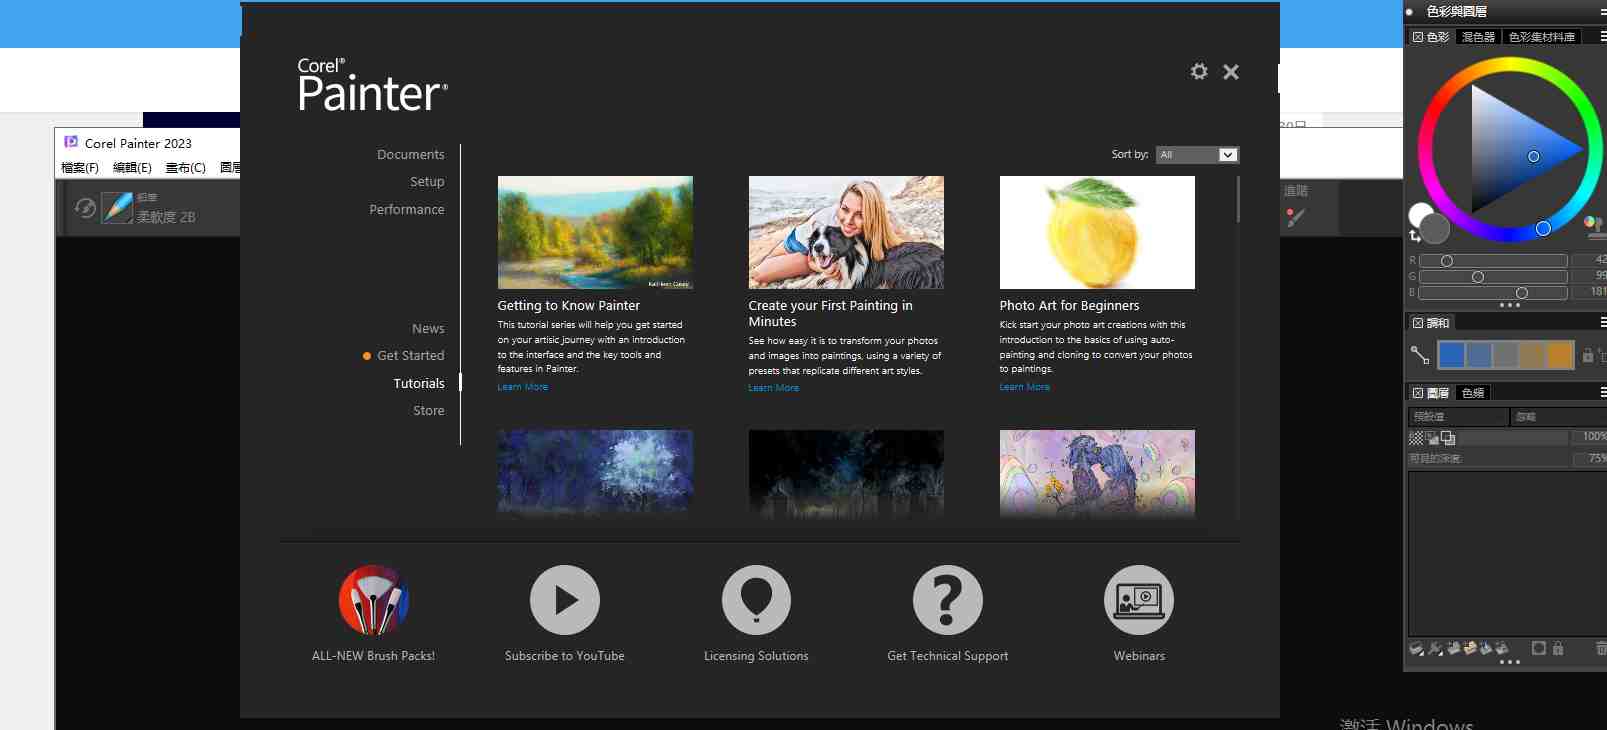
Task: Expand layers panel bottom three-dots handle
Action: tap(1510, 662)
